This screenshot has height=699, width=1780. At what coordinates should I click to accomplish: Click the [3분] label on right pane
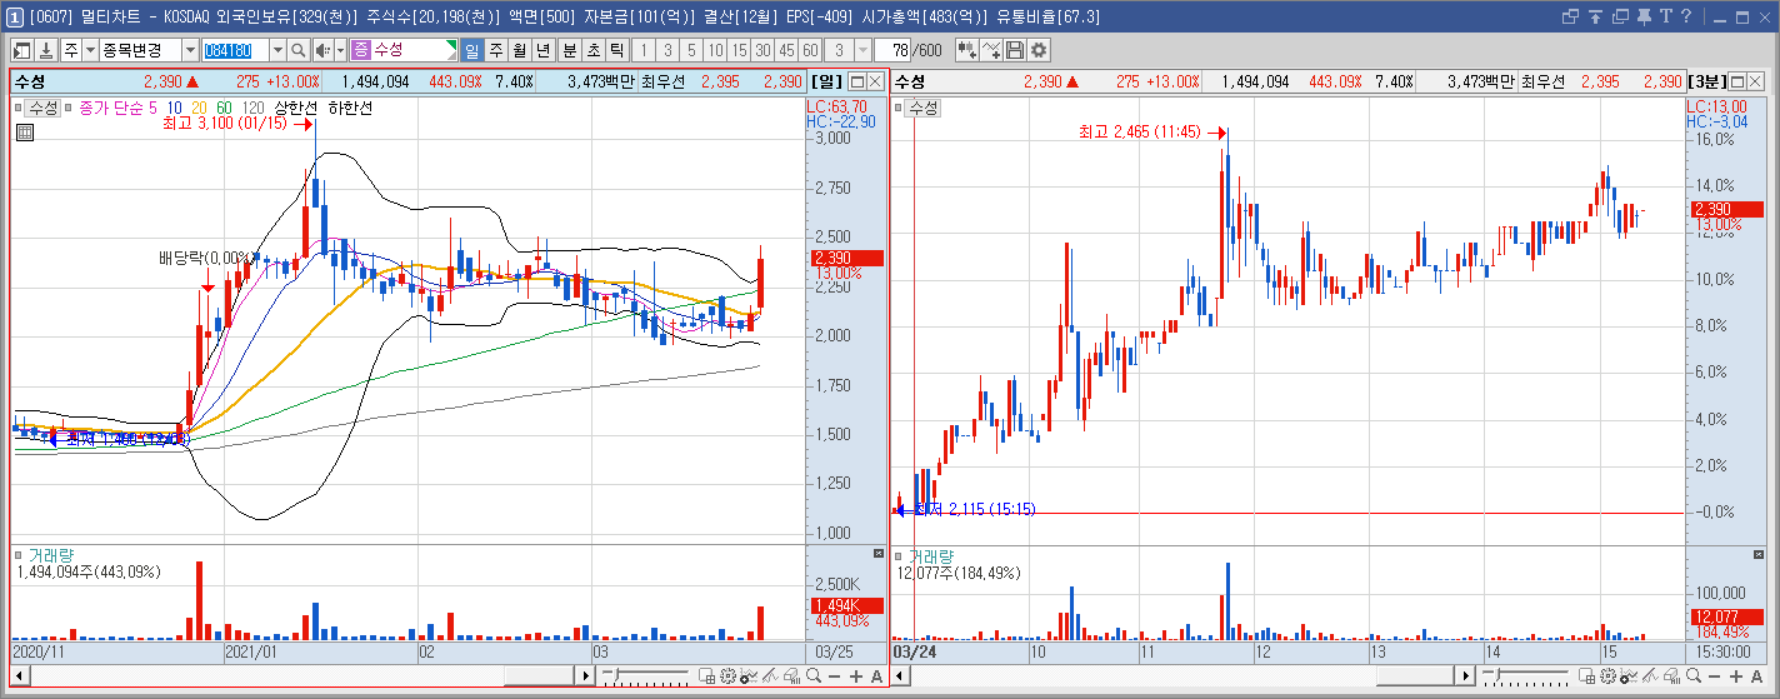1707,82
